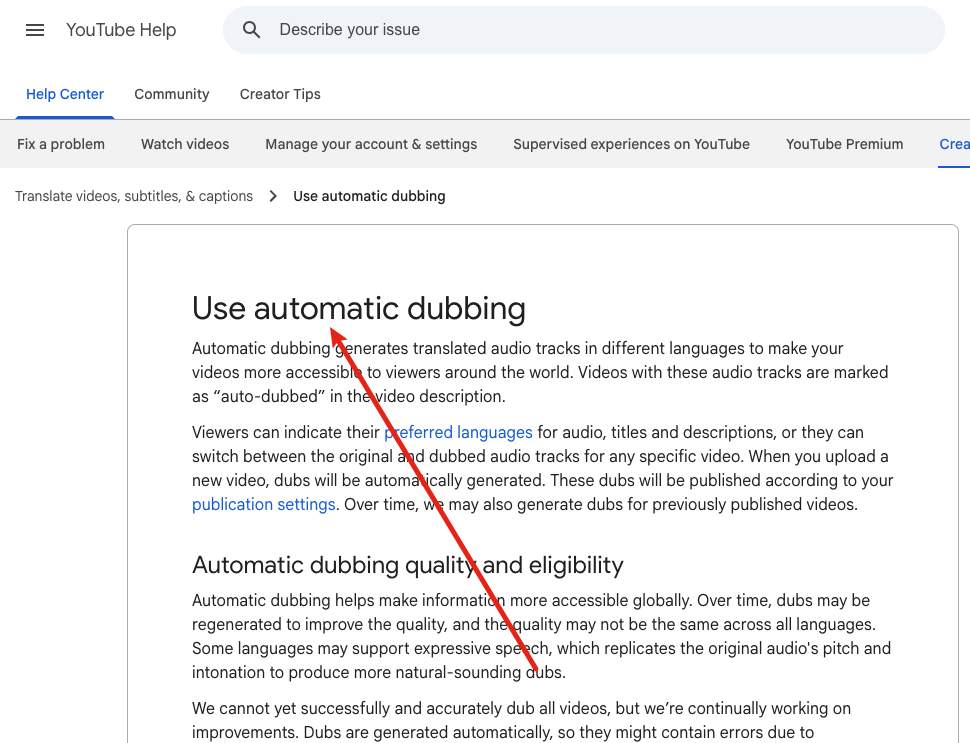Open the 'publication settings' link
Image resolution: width=970 pixels, height=743 pixels.
pyautogui.click(x=263, y=504)
